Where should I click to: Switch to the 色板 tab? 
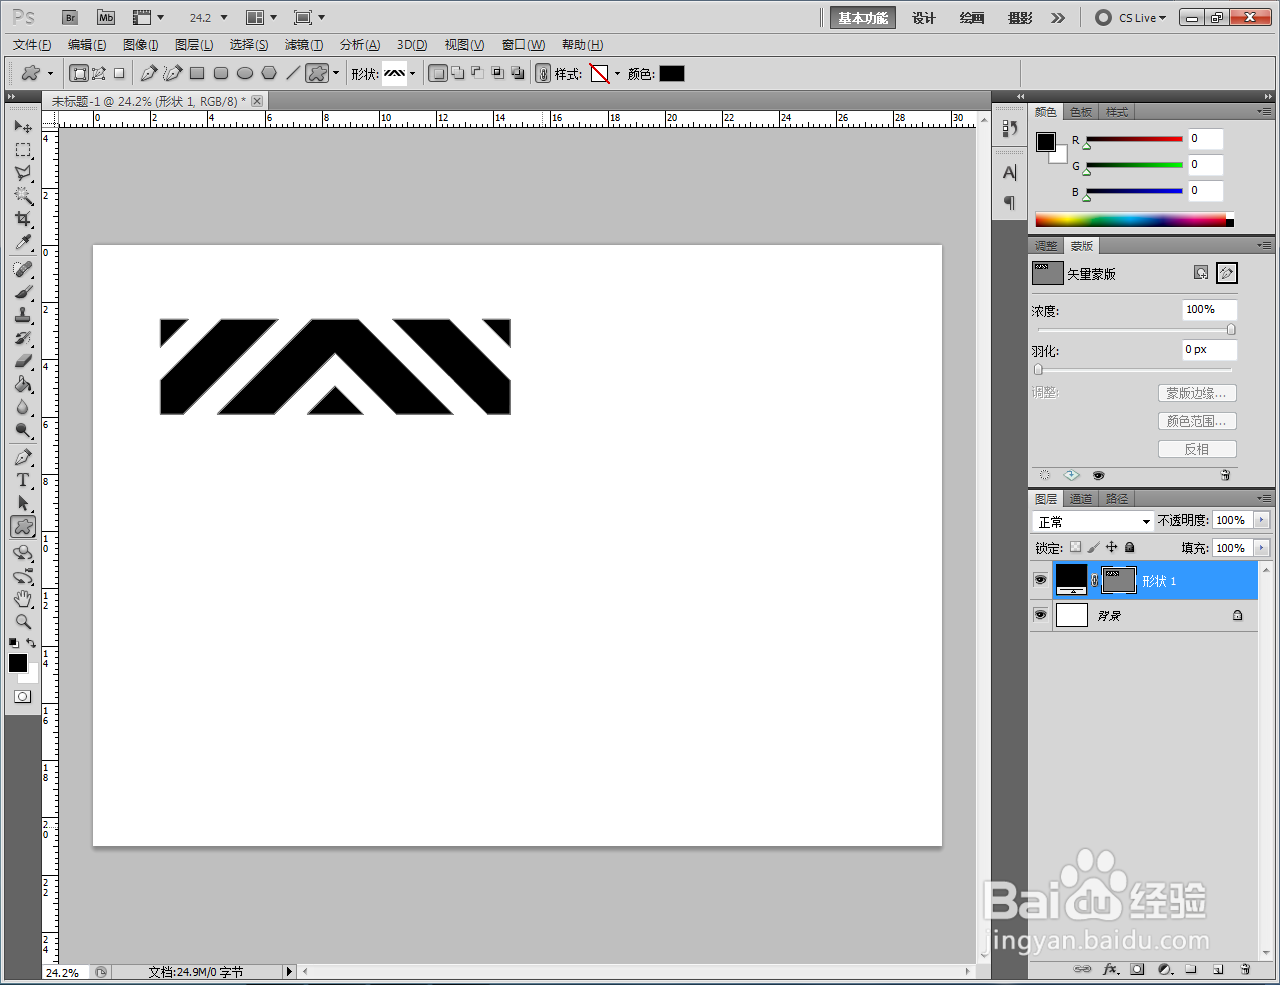click(1081, 112)
